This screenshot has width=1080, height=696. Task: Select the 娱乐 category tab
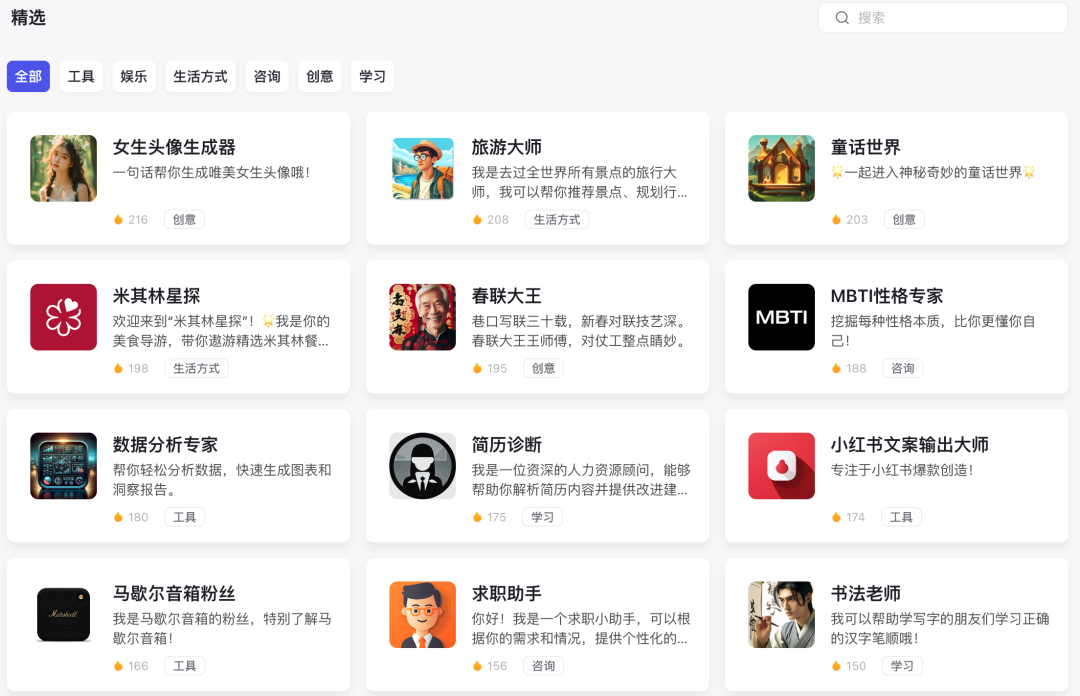134,77
